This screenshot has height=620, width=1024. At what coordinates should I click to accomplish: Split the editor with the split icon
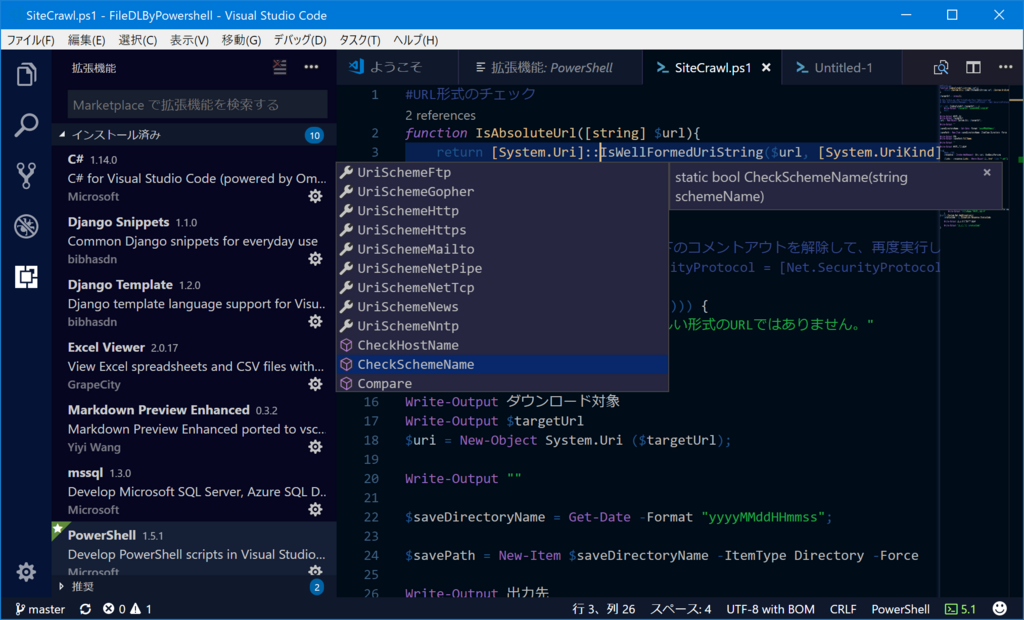973,67
